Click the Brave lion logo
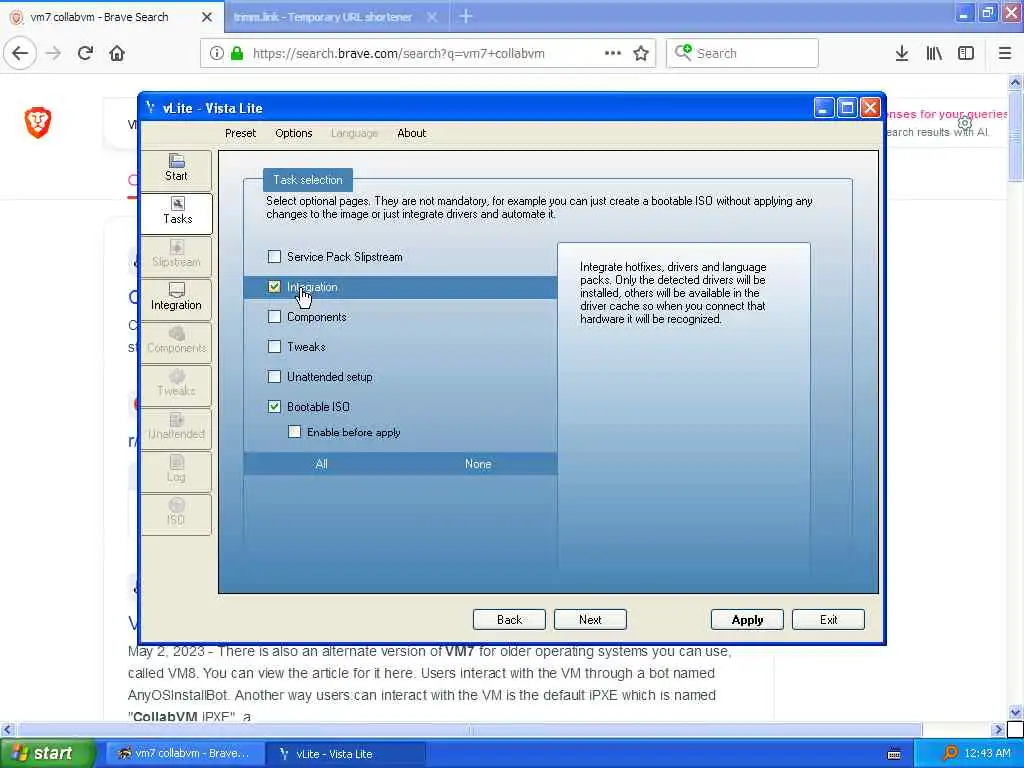The image size is (1024, 768). 38,122
